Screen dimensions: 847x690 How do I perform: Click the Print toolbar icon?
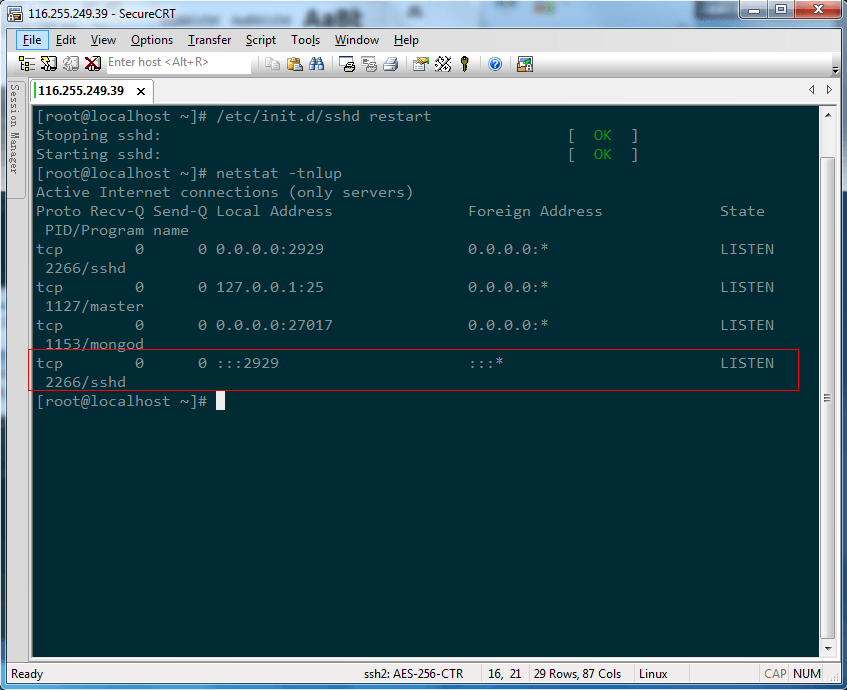coord(391,63)
